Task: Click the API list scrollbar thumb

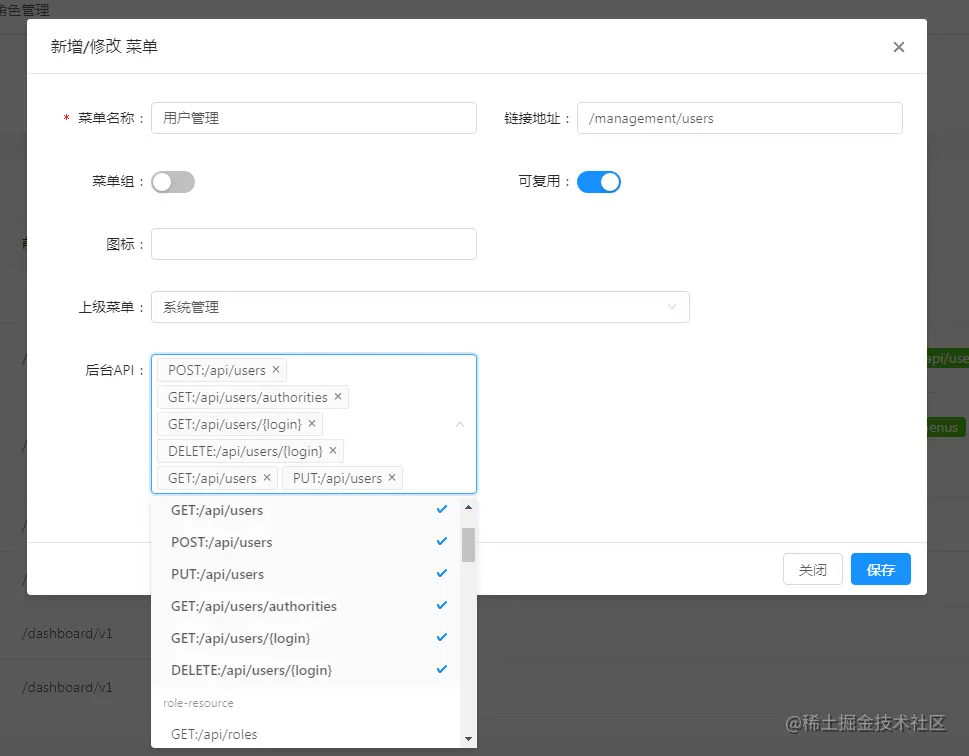Action: [468, 545]
